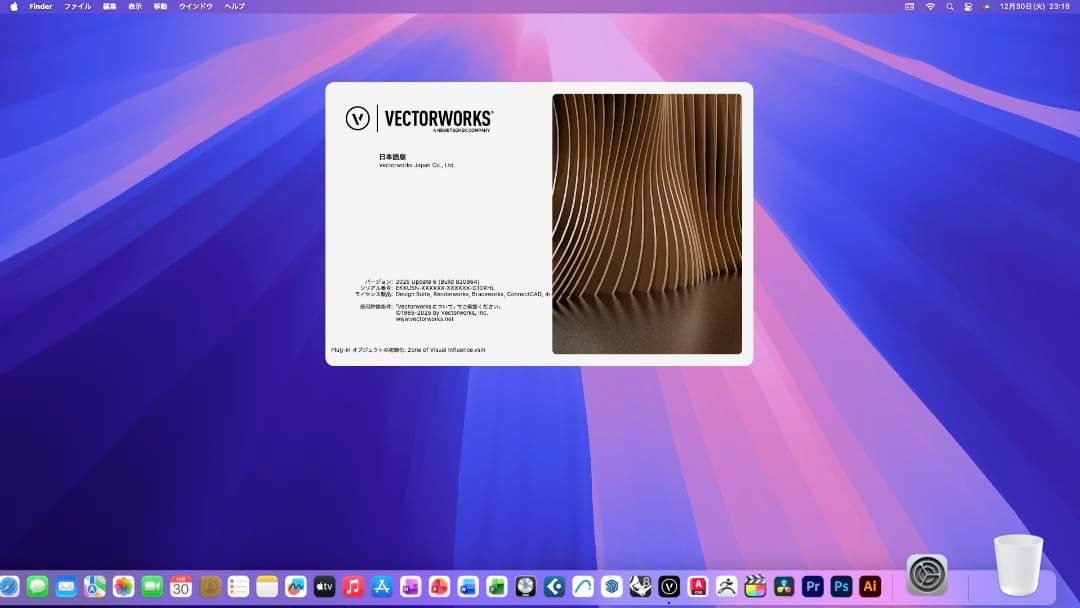Open Spotlight search from the menu bar

(949, 6)
